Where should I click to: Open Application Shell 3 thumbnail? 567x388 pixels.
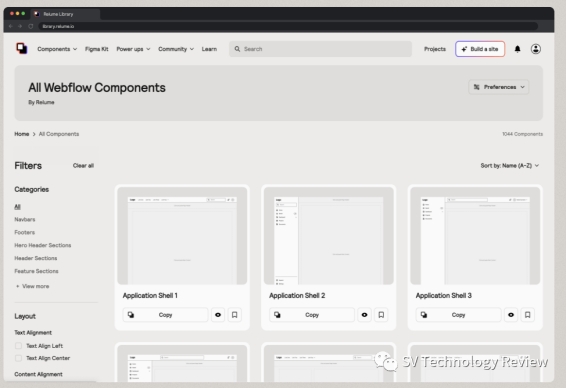475,236
